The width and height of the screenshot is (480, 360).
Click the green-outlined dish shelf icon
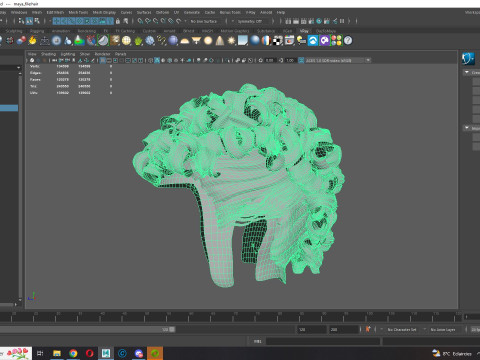103,41
